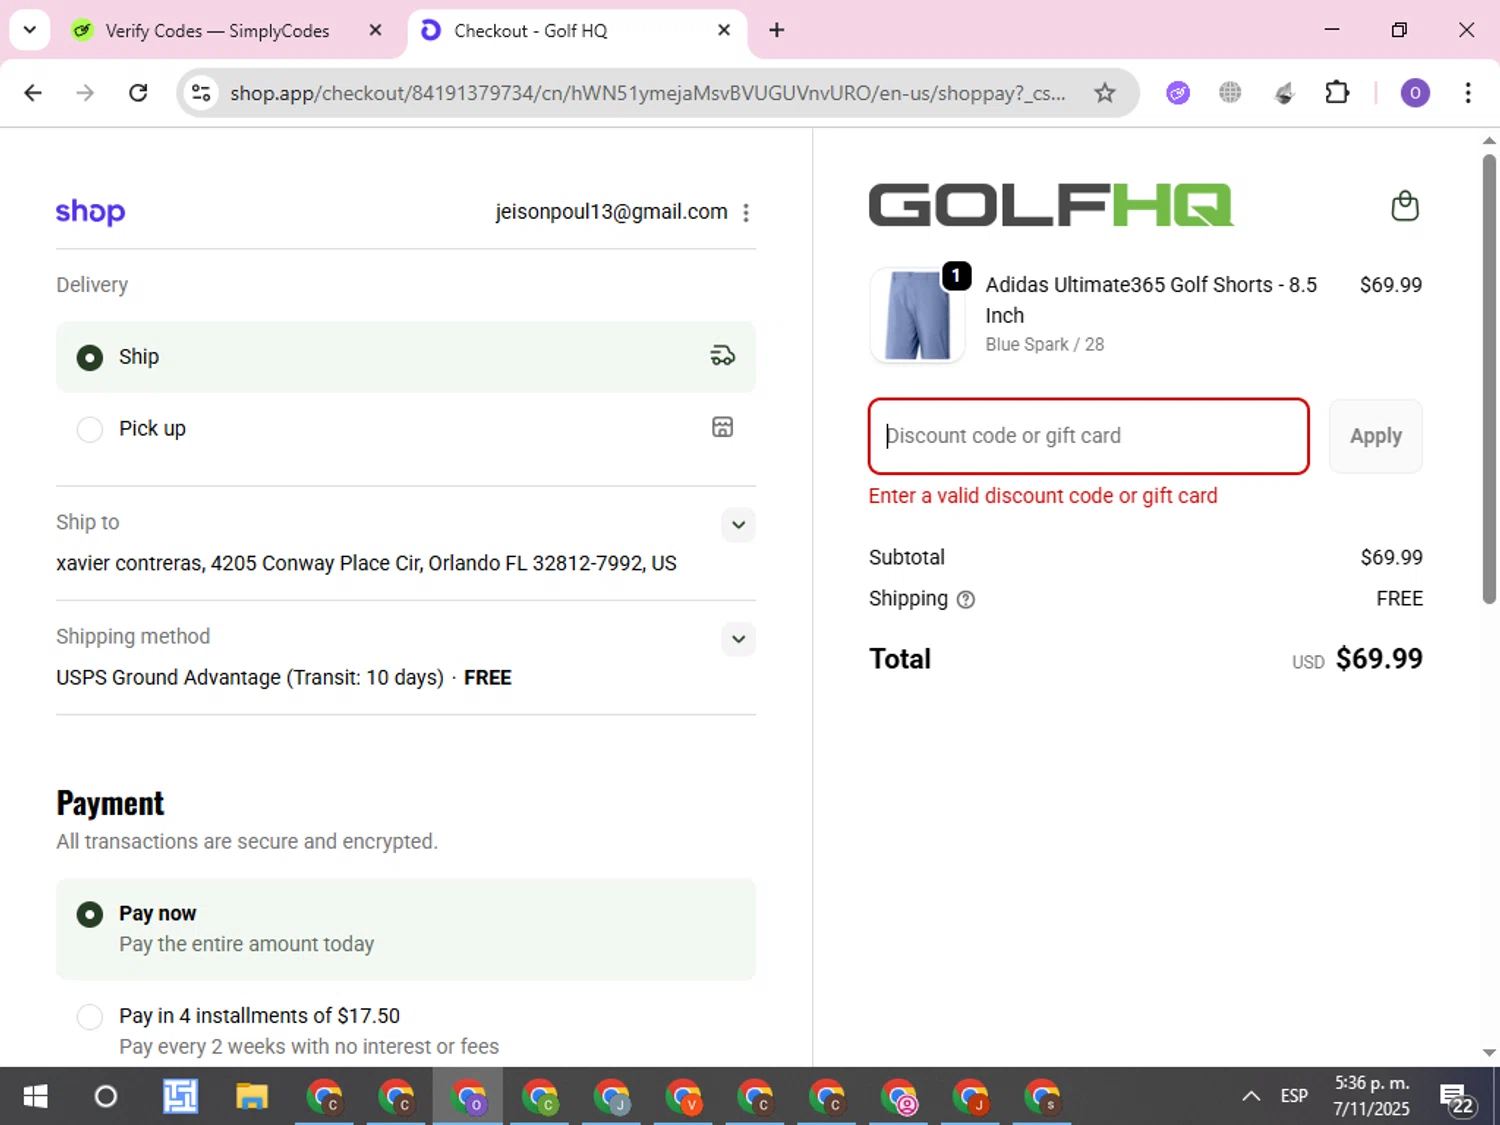The image size is (1500, 1125).
Task: Click the invalid discount code error message
Action: click(x=1043, y=496)
